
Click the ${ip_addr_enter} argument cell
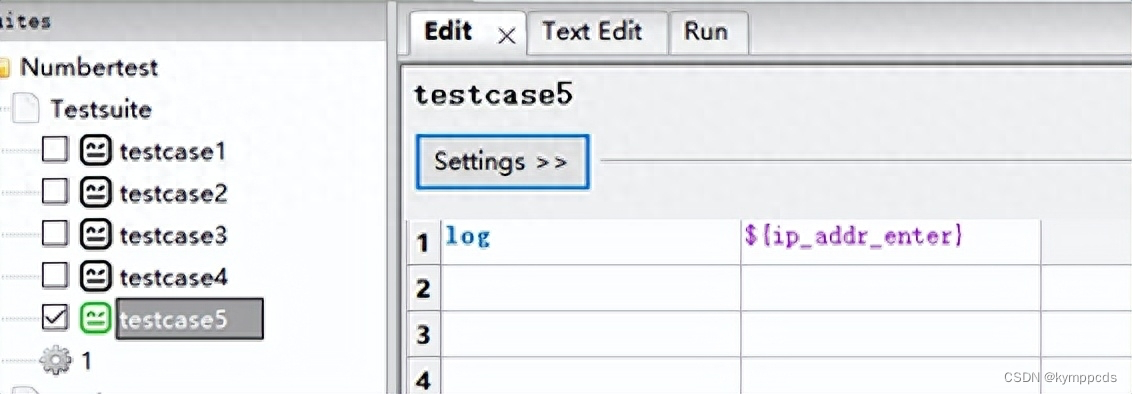click(890, 242)
